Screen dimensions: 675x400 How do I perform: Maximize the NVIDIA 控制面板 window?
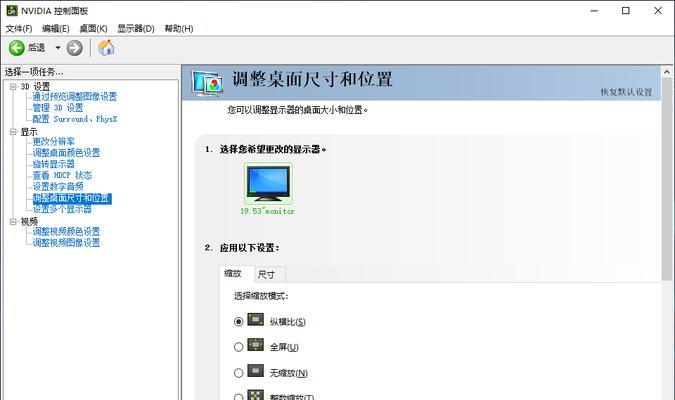point(626,10)
